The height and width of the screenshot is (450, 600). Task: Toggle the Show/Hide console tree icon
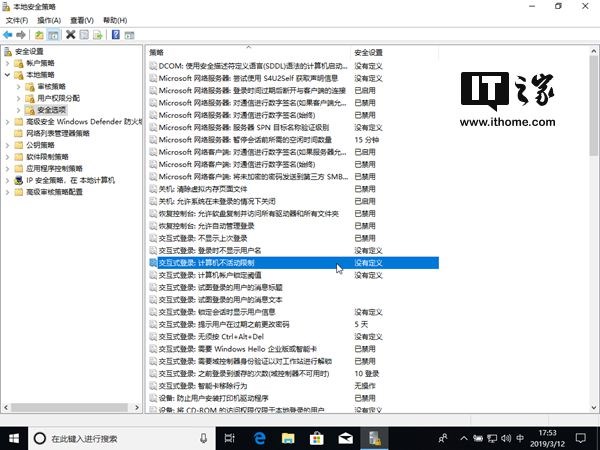(53, 35)
